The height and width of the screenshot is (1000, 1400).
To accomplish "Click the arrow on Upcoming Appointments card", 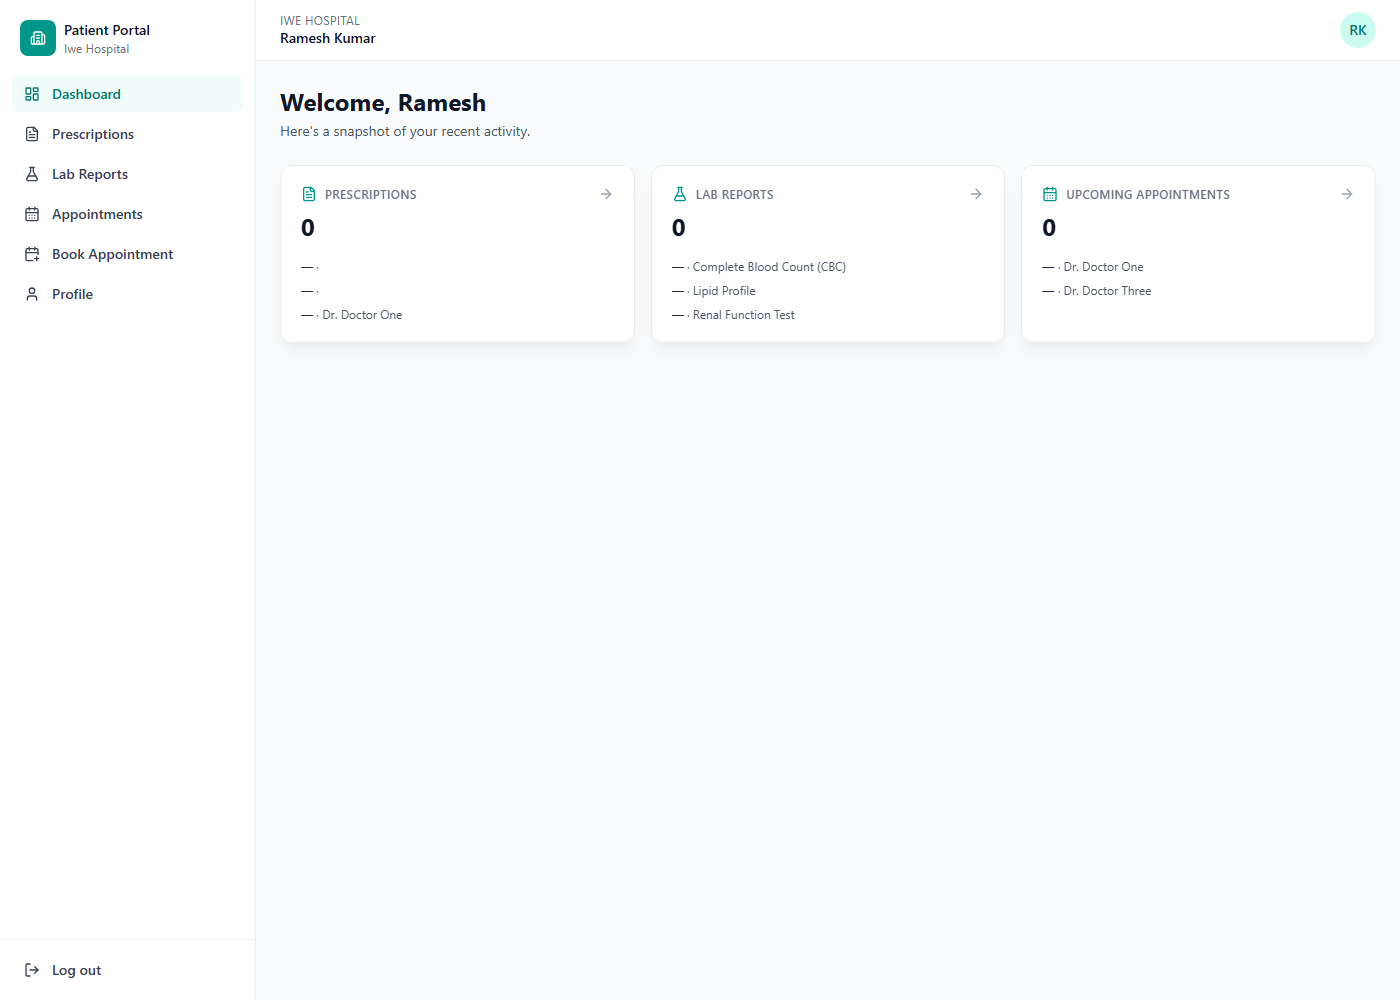I will click(x=1347, y=194).
